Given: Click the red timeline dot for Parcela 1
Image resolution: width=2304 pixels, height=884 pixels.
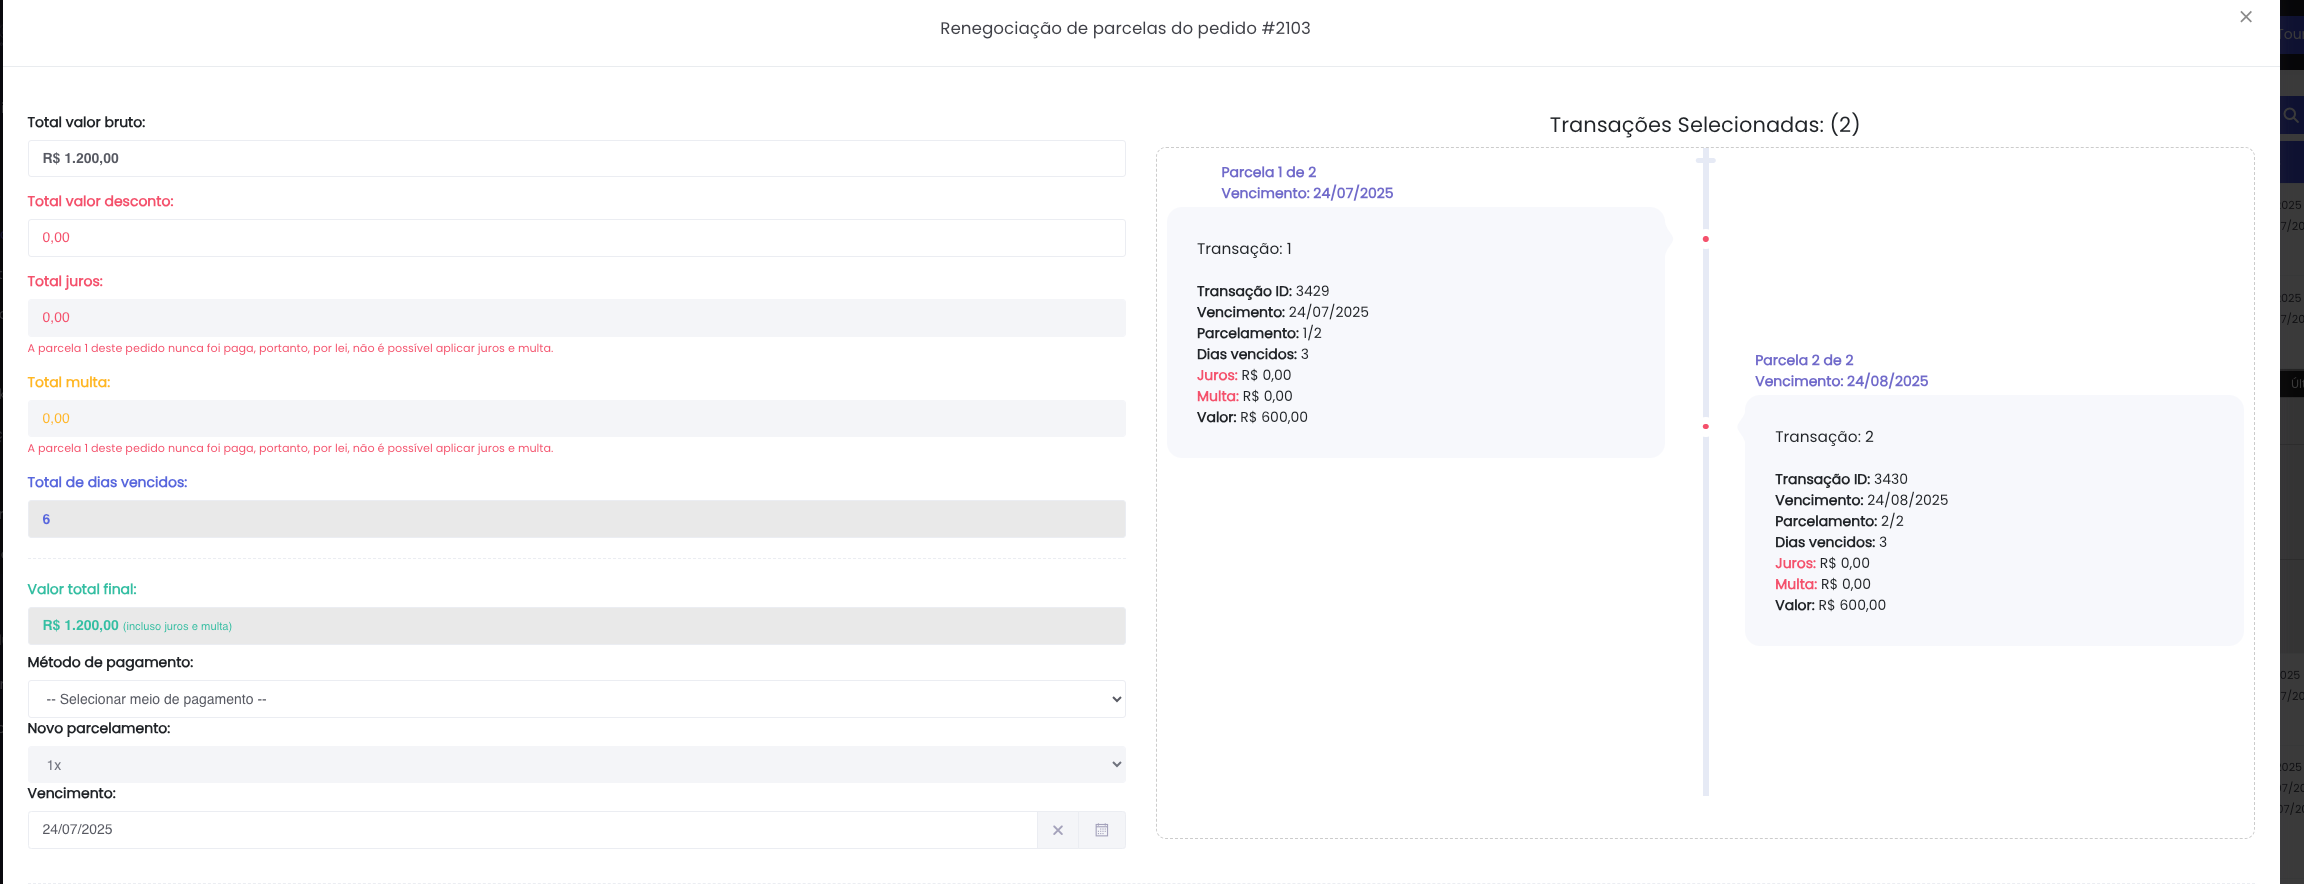Looking at the screenshot, I should (x=1706, y=239).
